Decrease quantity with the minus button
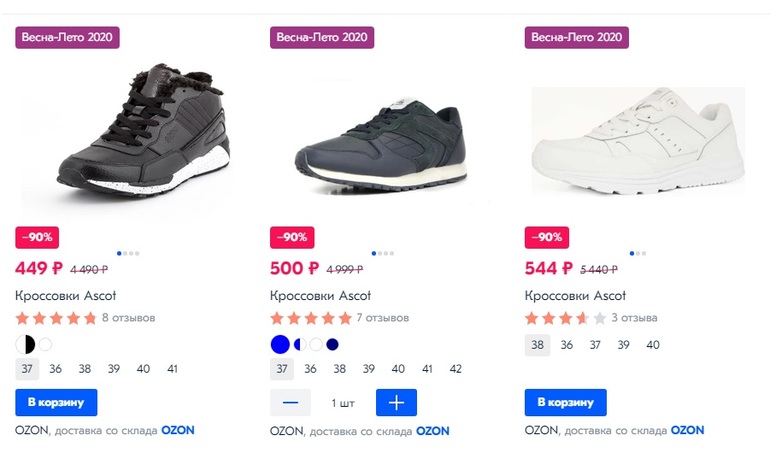 pyautogui.click(x=290, y=402)
